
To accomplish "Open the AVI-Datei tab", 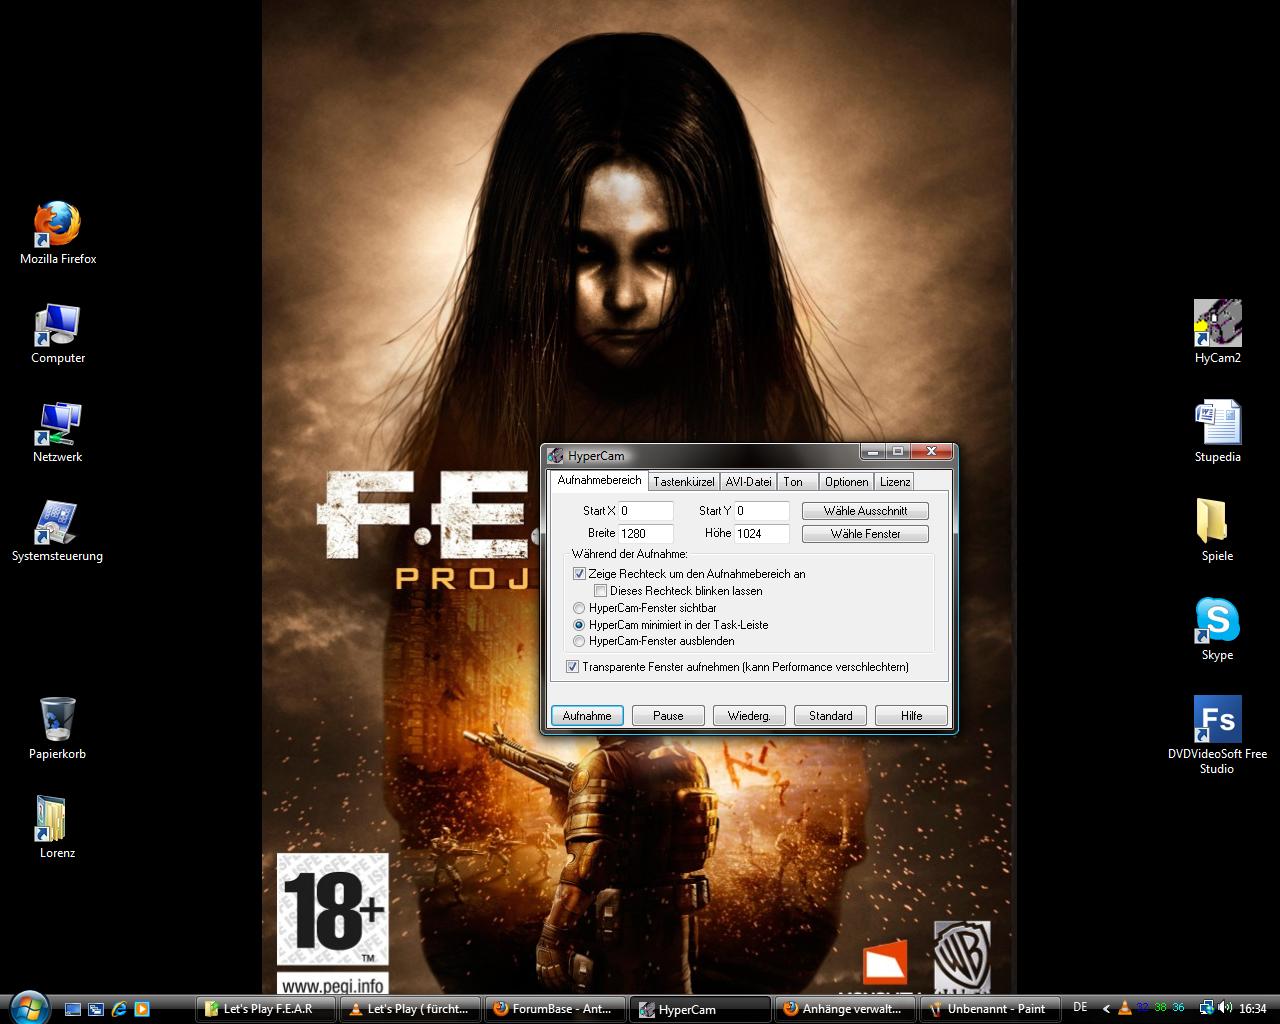I will click(748, 482).
